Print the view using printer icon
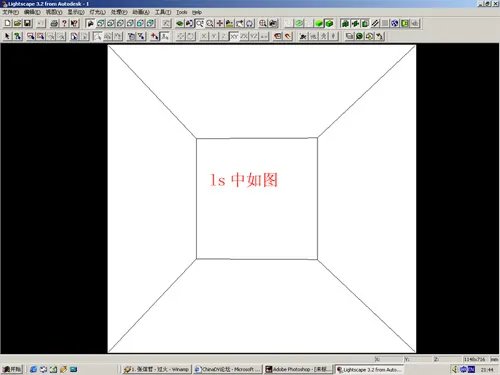 [x=54, y=23]
